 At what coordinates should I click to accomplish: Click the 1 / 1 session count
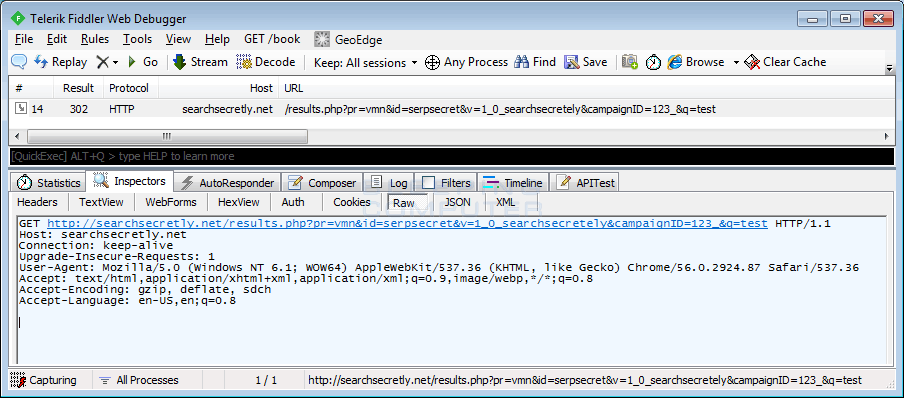[266, 380]
